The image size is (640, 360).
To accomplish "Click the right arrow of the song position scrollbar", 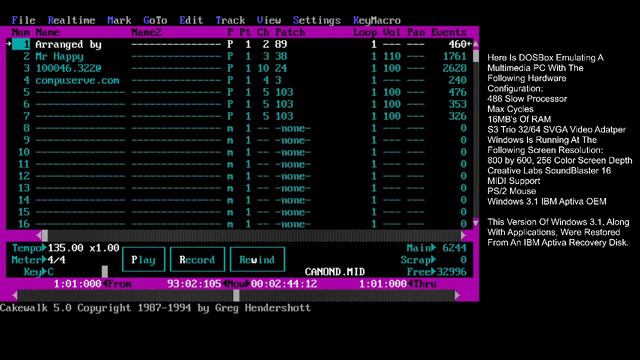I will (x=457, y=295).
